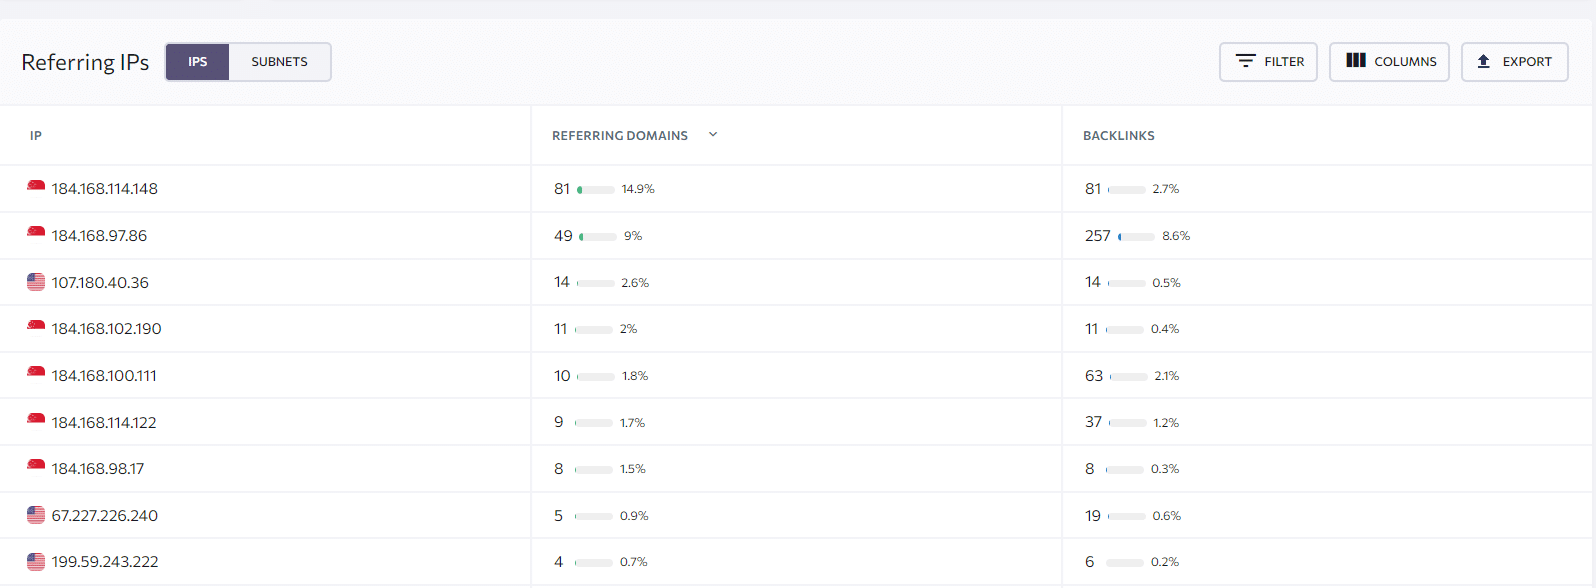Click the US flag next to 199.59.243.222
The width and height of the screenshot is (1596, 588).
click(36, 561)
